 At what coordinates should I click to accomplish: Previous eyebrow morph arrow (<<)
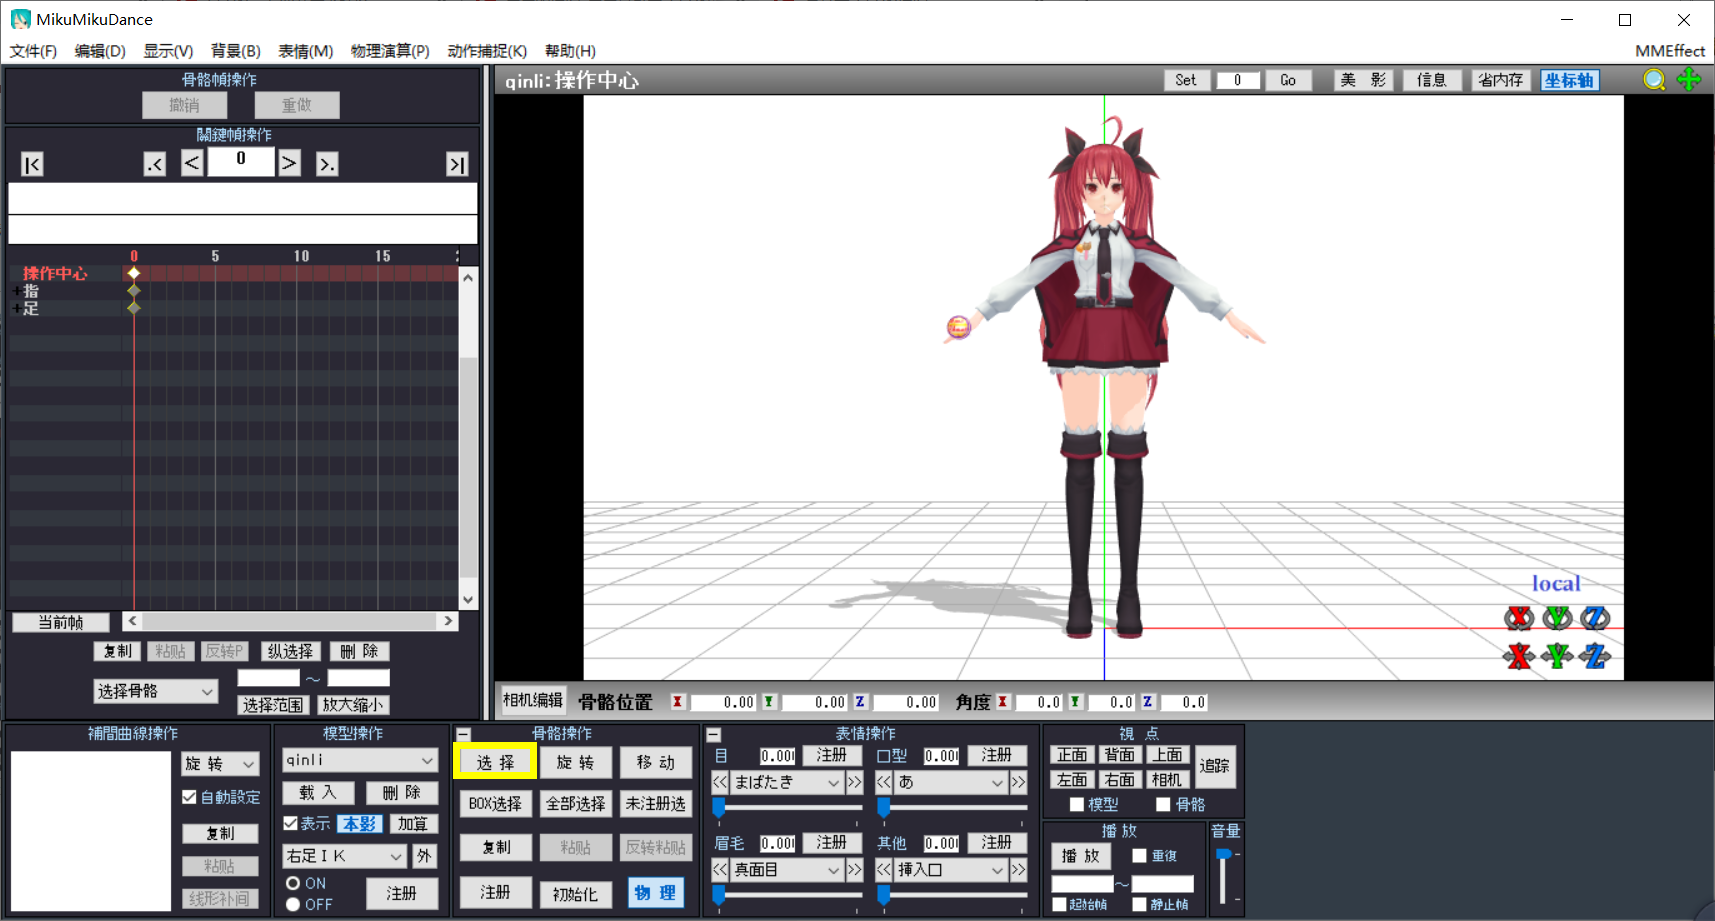[x=720, y=870]
